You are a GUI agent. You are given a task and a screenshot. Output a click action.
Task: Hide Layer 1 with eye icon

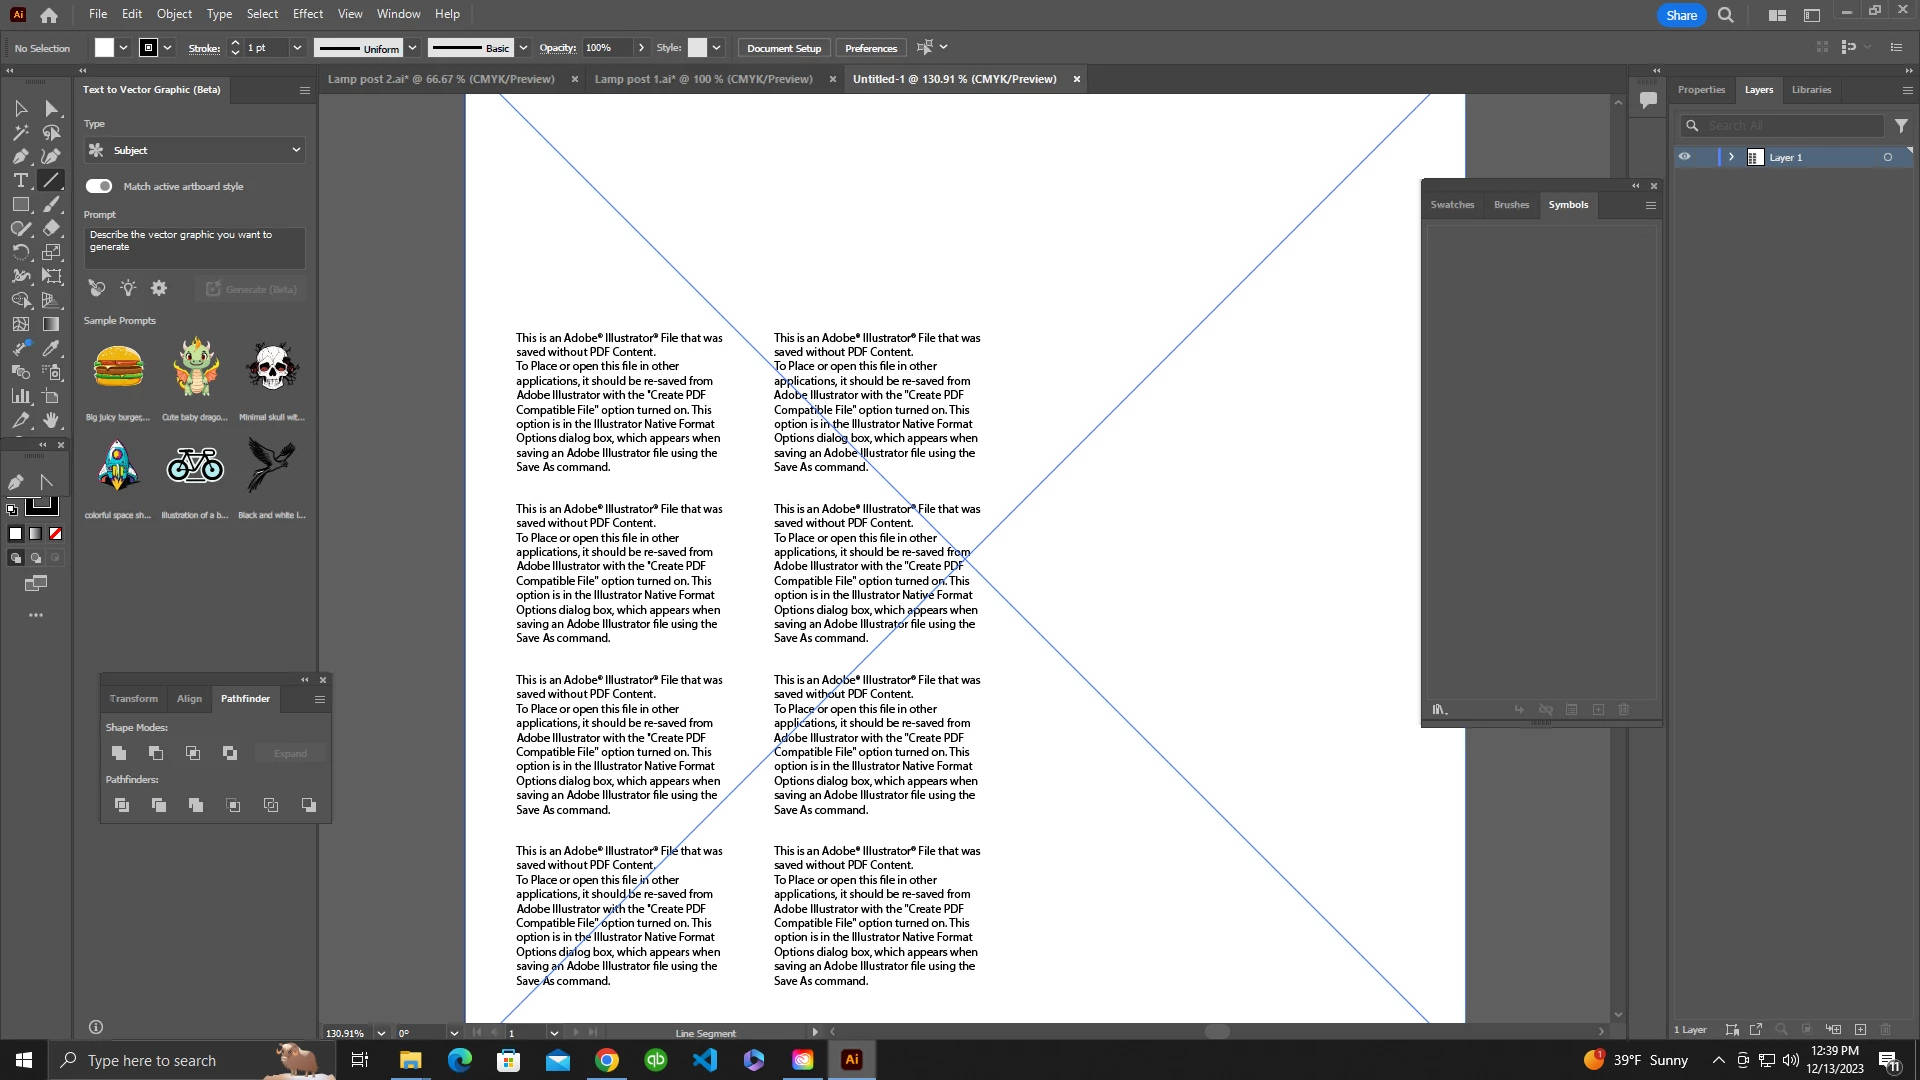tap(1685, 157)
